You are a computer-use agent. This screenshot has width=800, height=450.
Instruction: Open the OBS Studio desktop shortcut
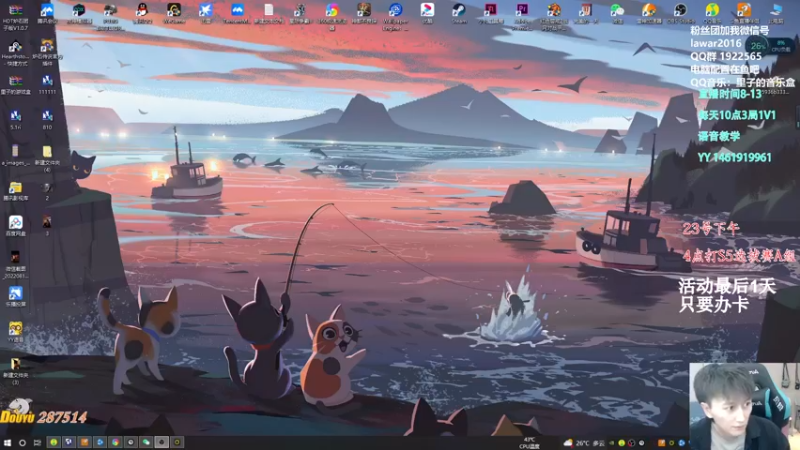680,13
